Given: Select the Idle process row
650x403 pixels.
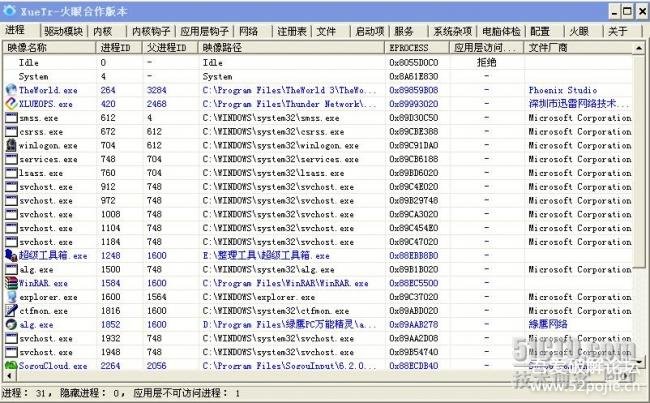Looking at the screenshot, I should pos(318,63).
